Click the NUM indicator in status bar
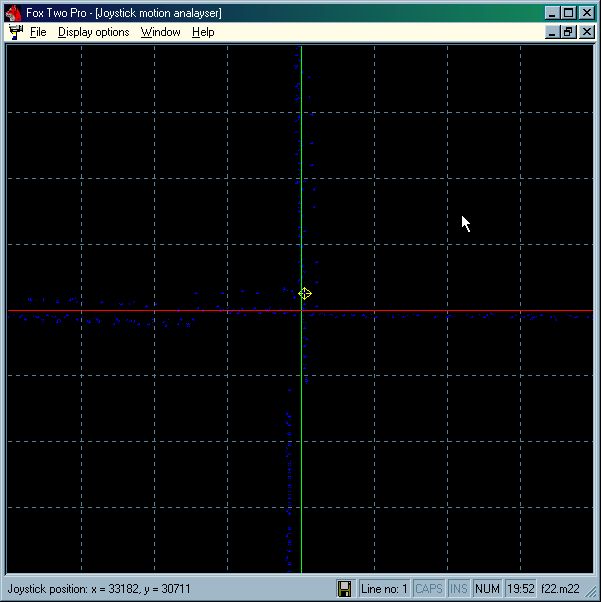Image resolution: width=601 pixels, height=602 pixels. [x=487, y=589]
